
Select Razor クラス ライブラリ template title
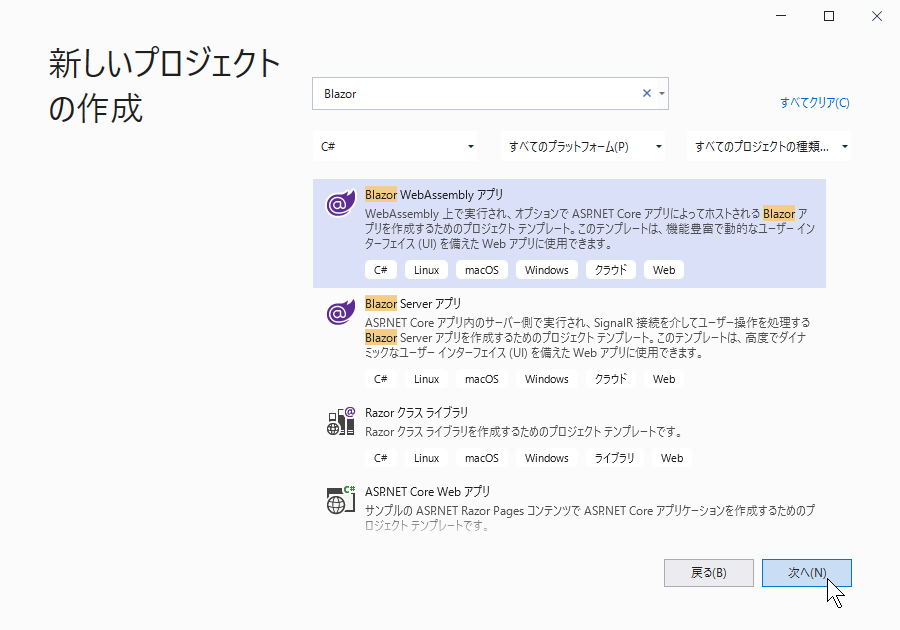point(416,413)
